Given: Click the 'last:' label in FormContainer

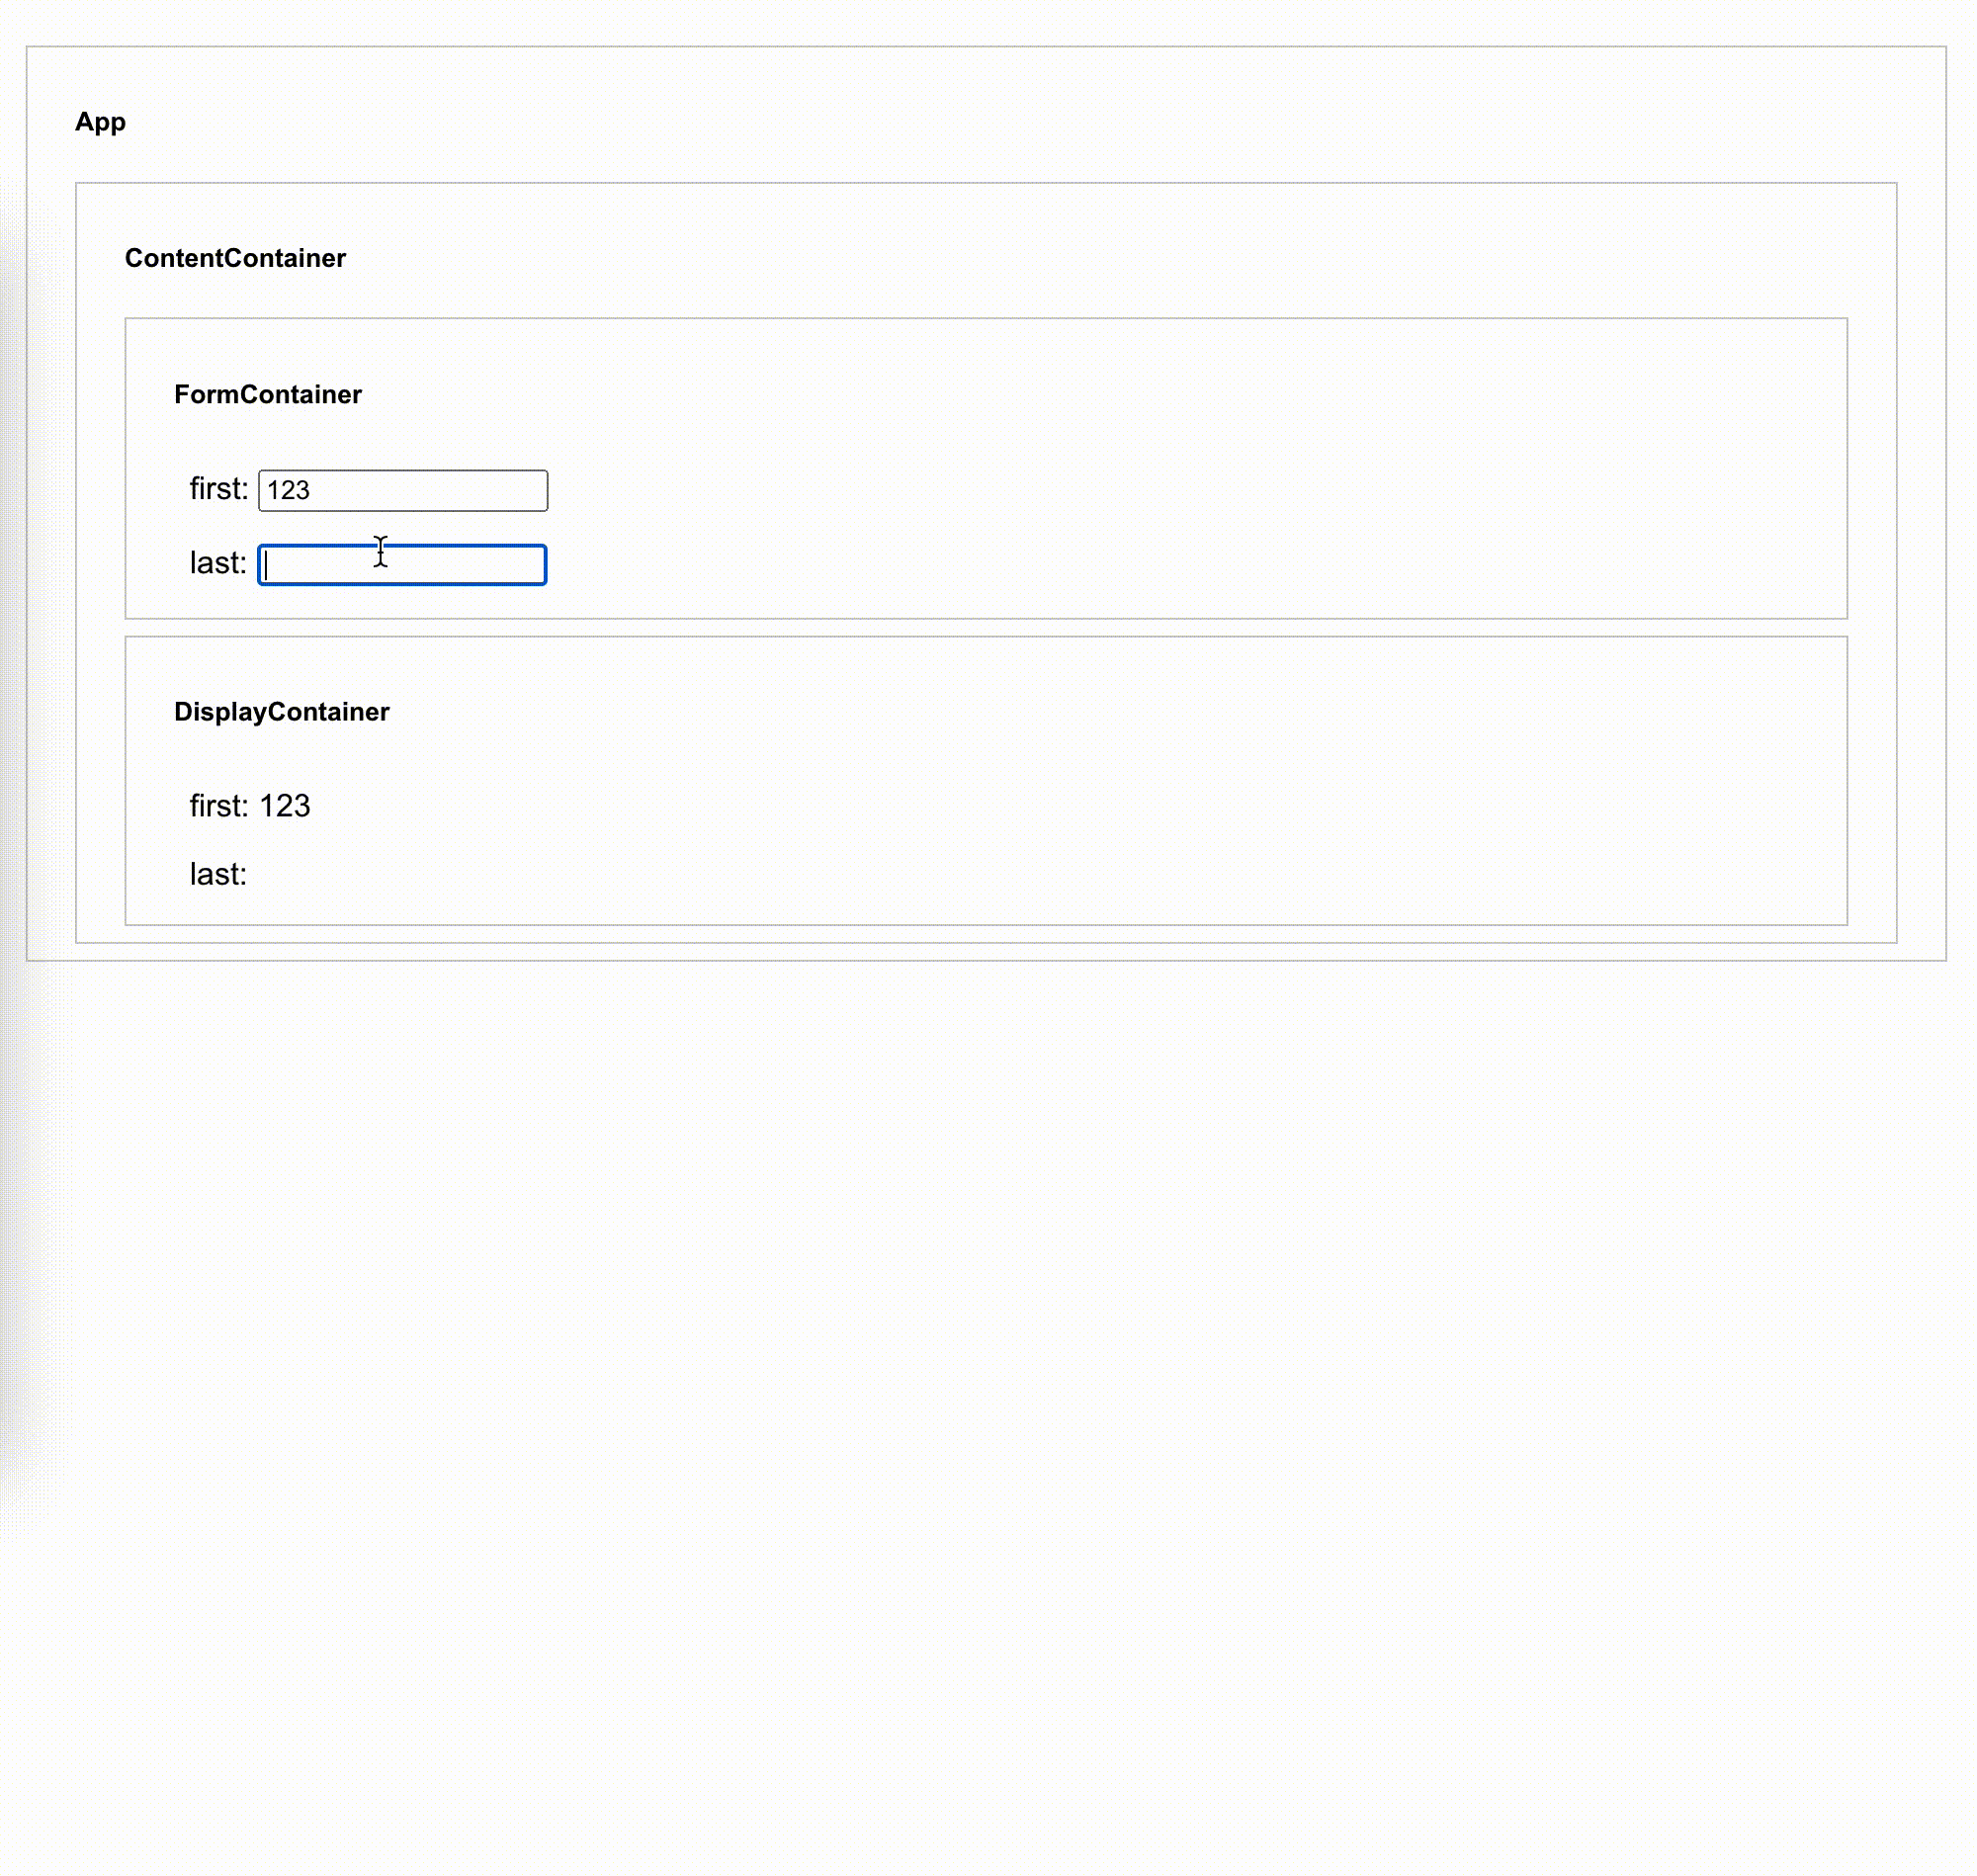Looking at the screenshot, I should [217, 563].
